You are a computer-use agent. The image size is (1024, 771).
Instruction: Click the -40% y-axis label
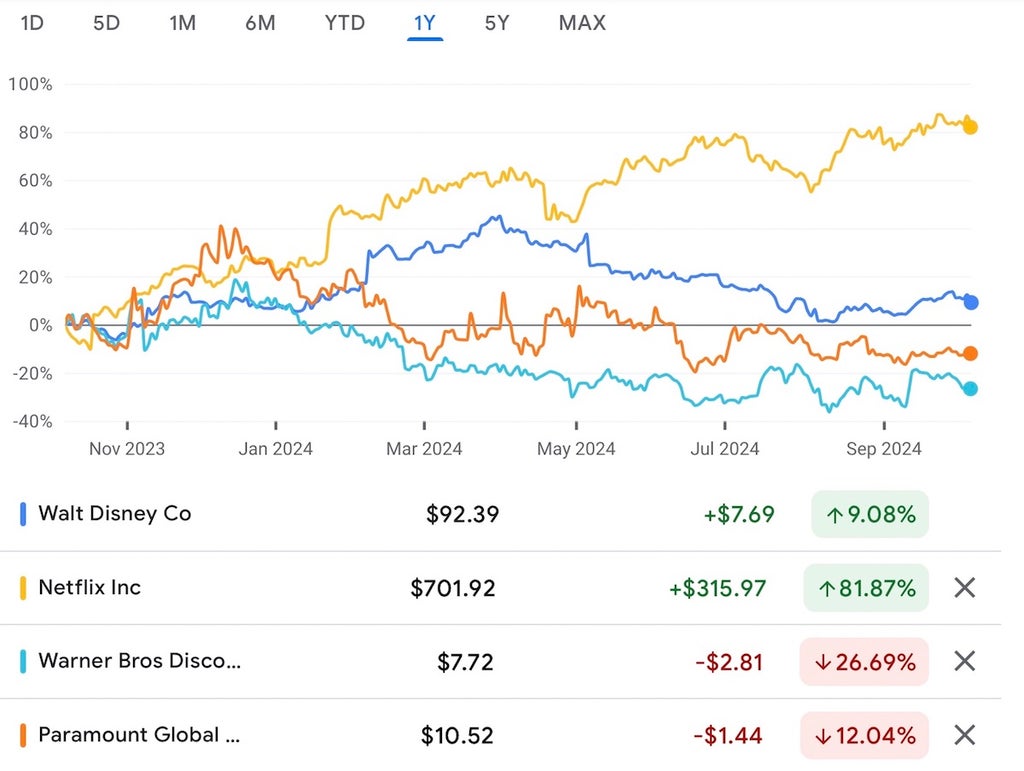tap(32, 421)
